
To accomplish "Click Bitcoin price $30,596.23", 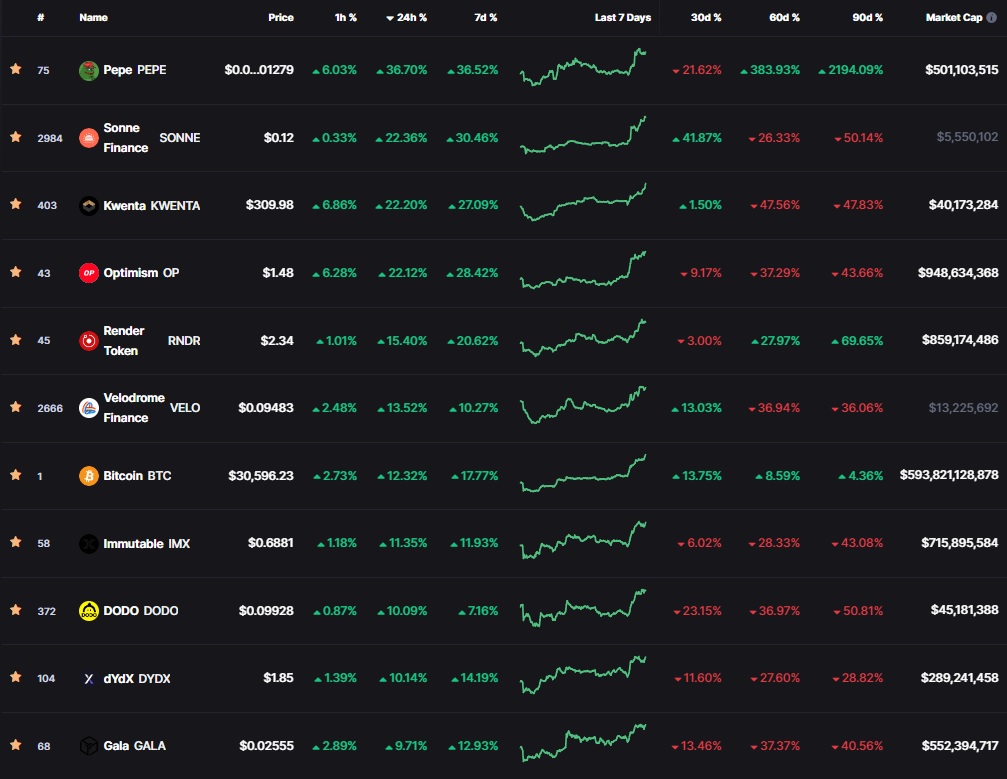I will point(261,476).
